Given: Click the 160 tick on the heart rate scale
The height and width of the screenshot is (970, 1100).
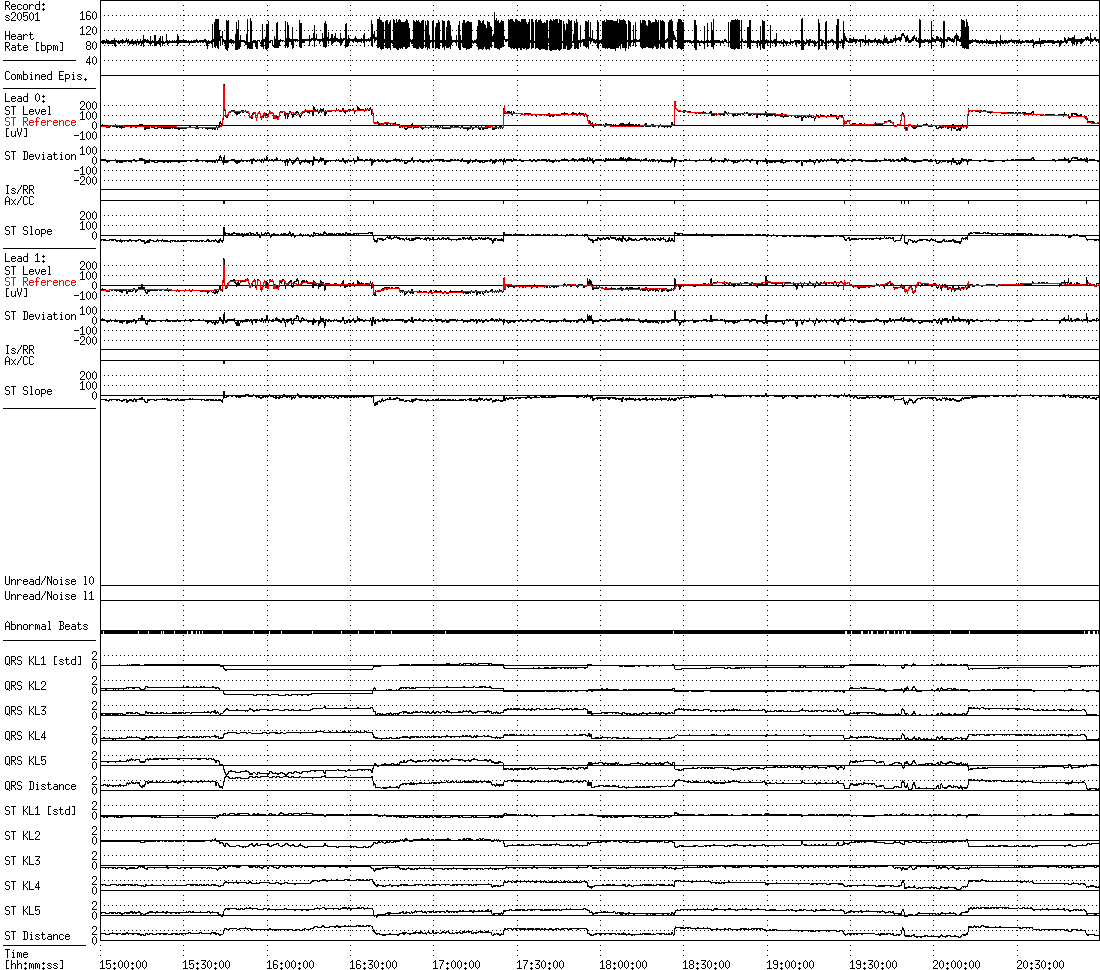Looking at the screenshot, I should [x=88, y=16].
